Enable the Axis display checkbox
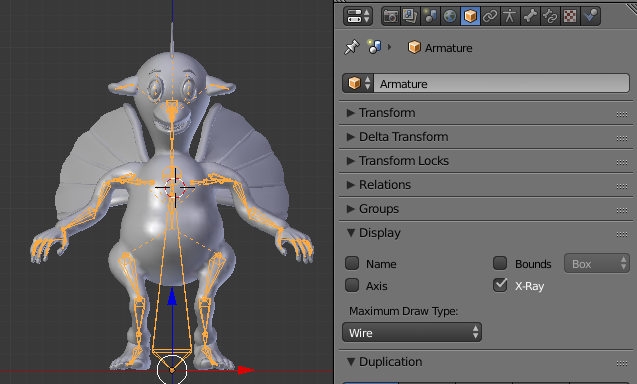The width and height of the screenshot is (637, 384). coord(352,285)
